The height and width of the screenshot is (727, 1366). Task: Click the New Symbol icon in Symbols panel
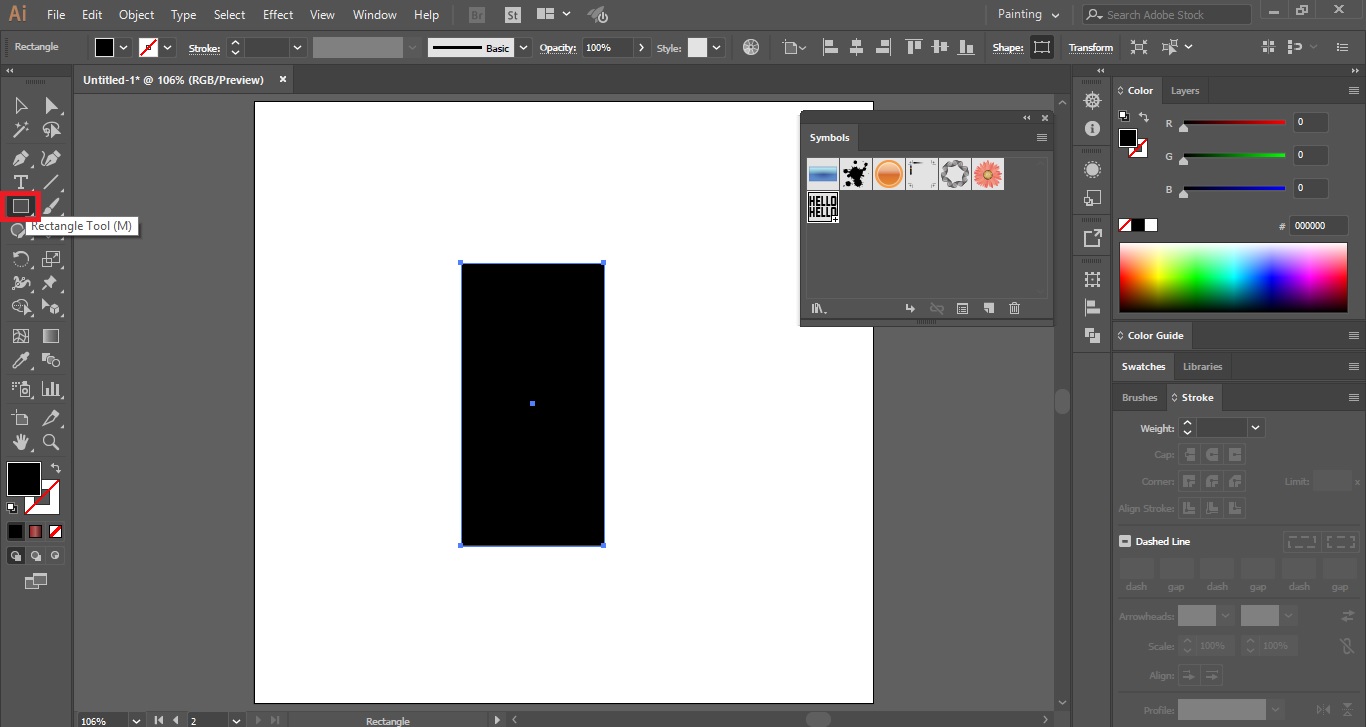(988, 308)
